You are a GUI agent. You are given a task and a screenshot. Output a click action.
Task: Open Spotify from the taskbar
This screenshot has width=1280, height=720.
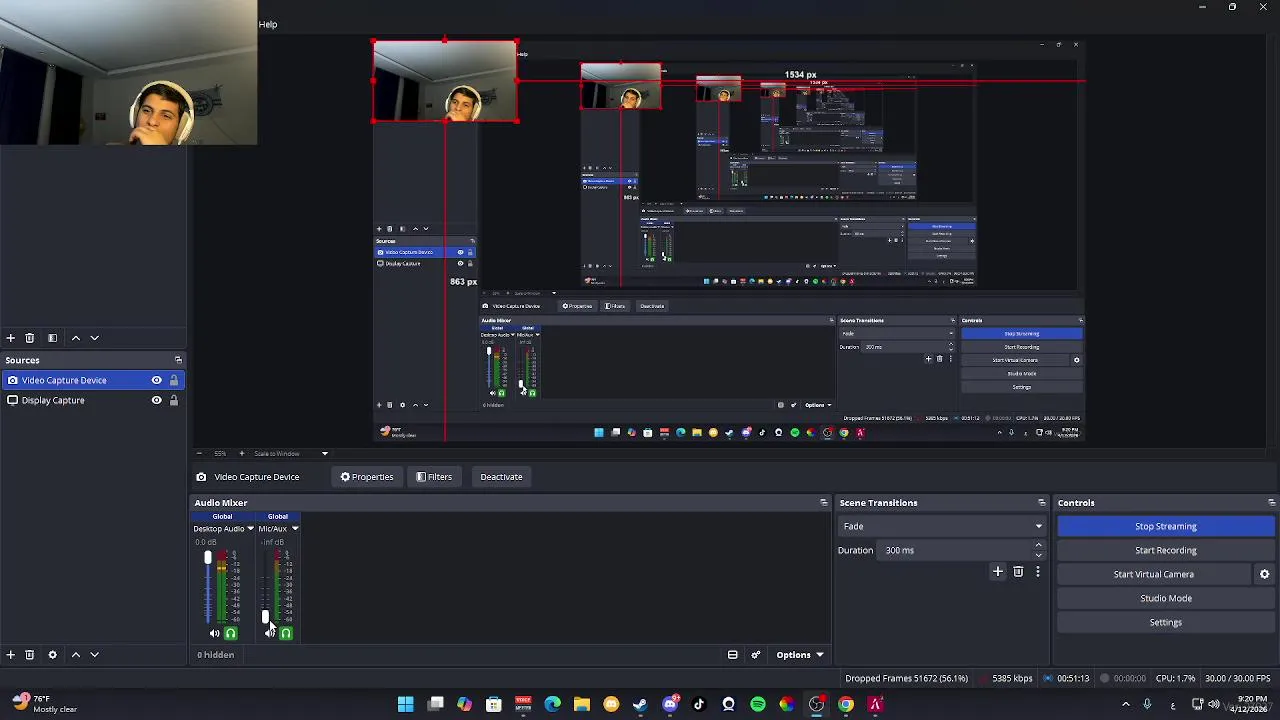click(x=758, y=705)
